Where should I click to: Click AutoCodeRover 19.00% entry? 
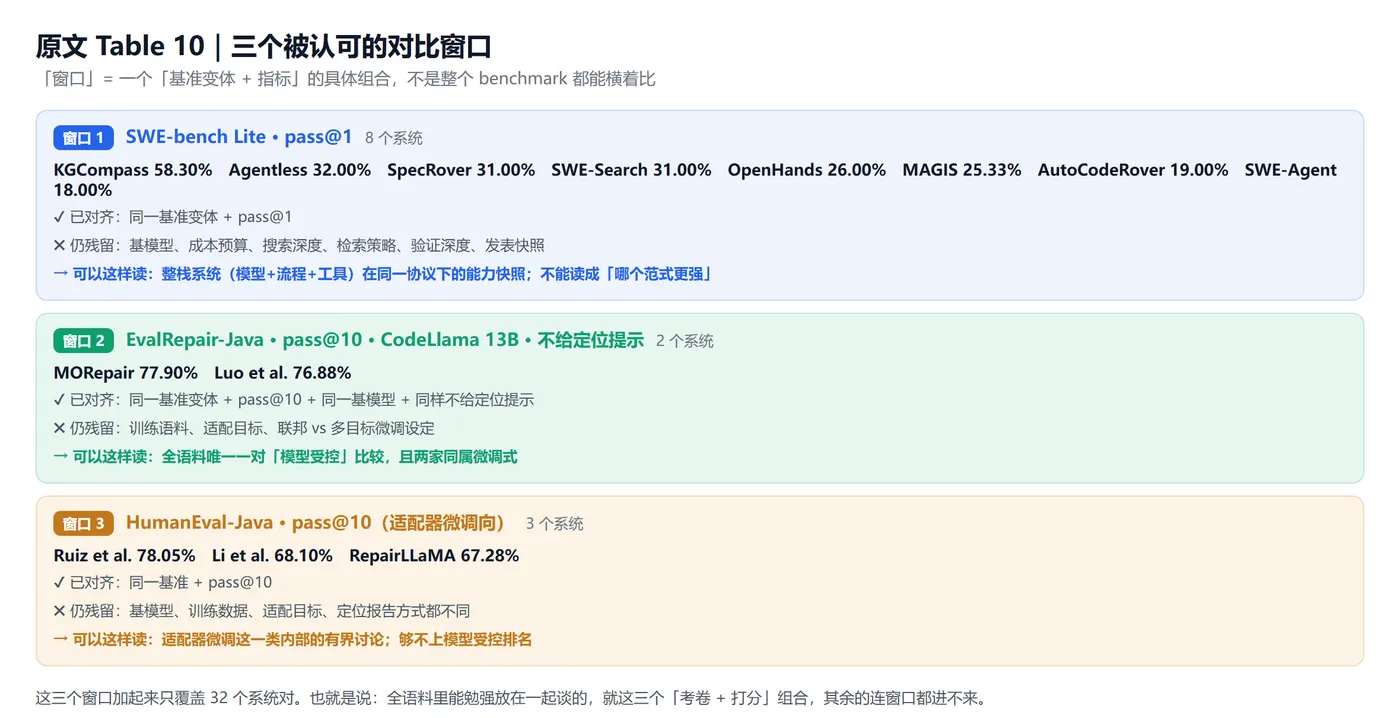pyautogui.click(x=1133, y=170)
